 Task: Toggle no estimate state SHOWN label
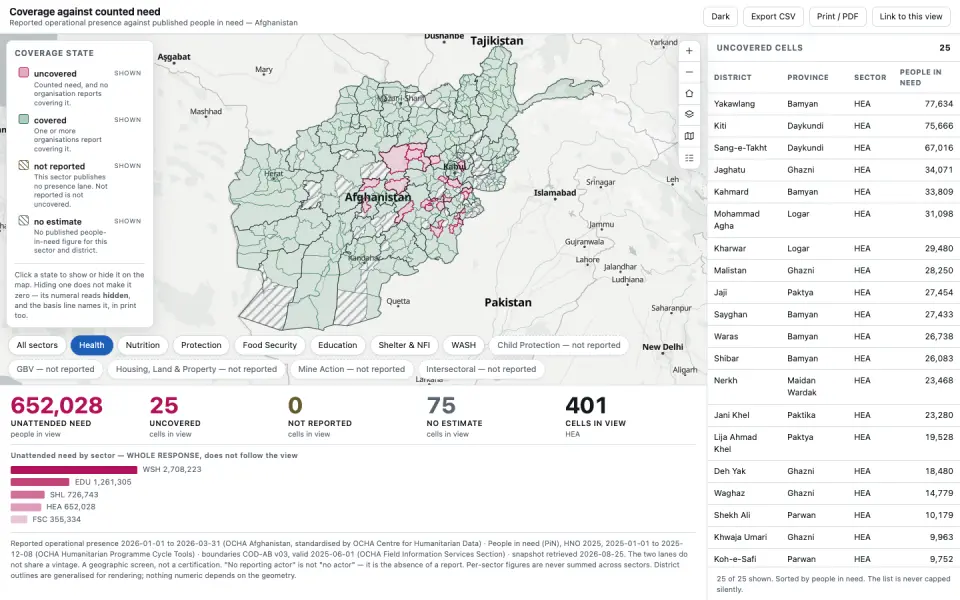[x=127, y=221]
